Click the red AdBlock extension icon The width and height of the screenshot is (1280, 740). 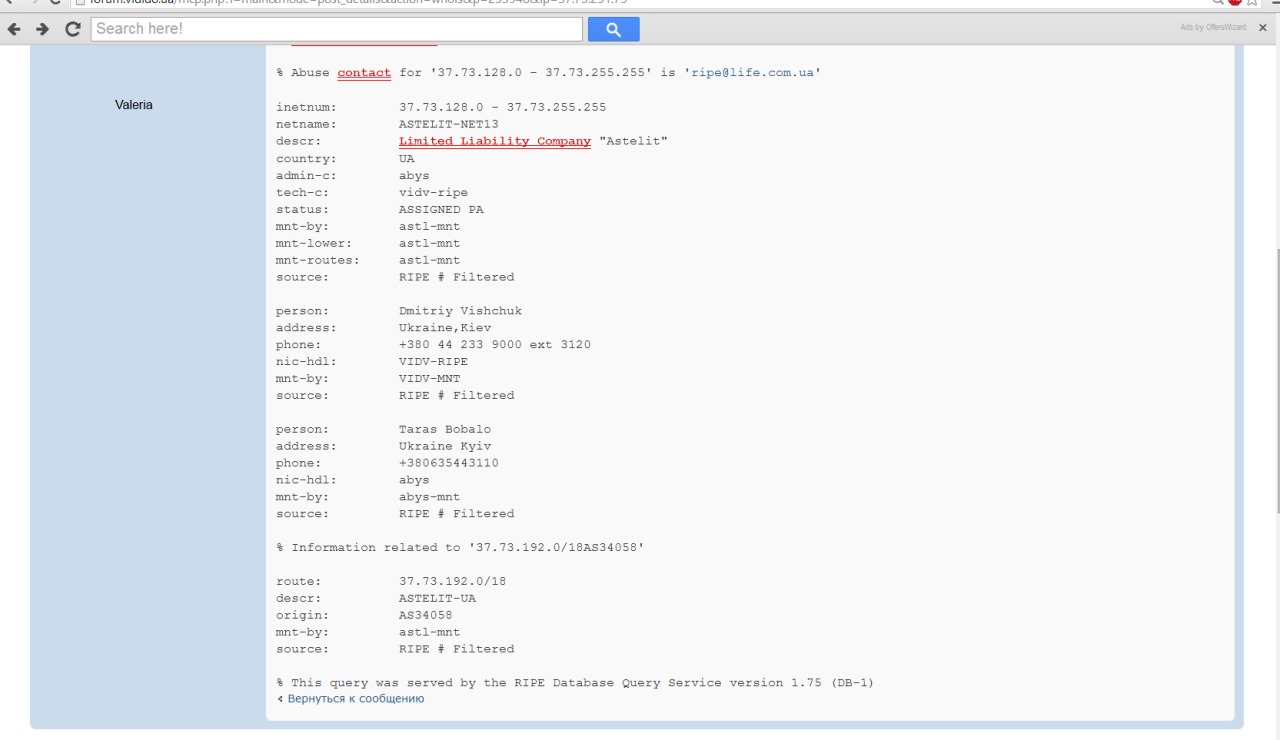(1236, 3)
